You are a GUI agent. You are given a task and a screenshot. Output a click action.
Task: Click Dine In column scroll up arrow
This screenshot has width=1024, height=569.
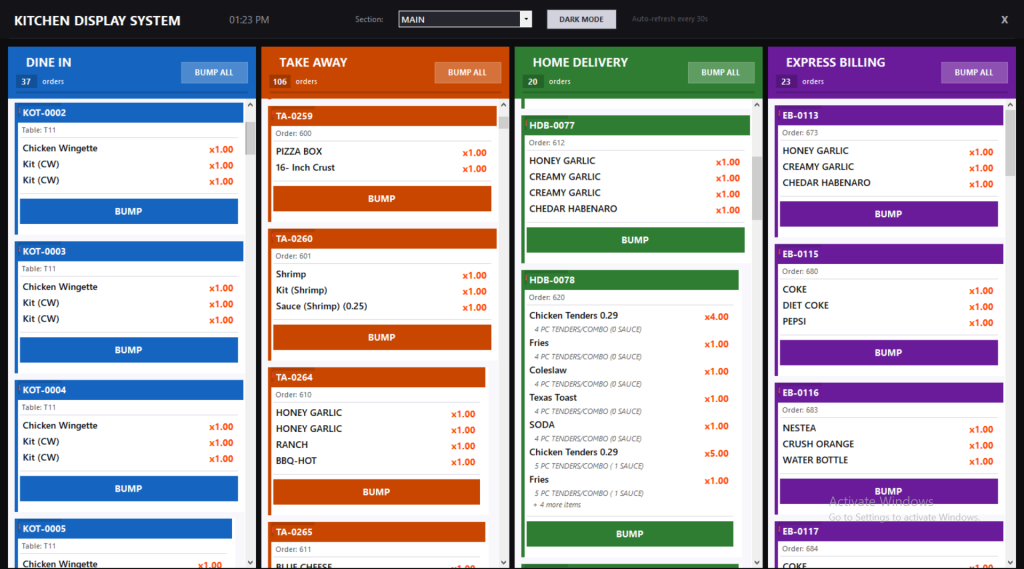tap(250, 105)
